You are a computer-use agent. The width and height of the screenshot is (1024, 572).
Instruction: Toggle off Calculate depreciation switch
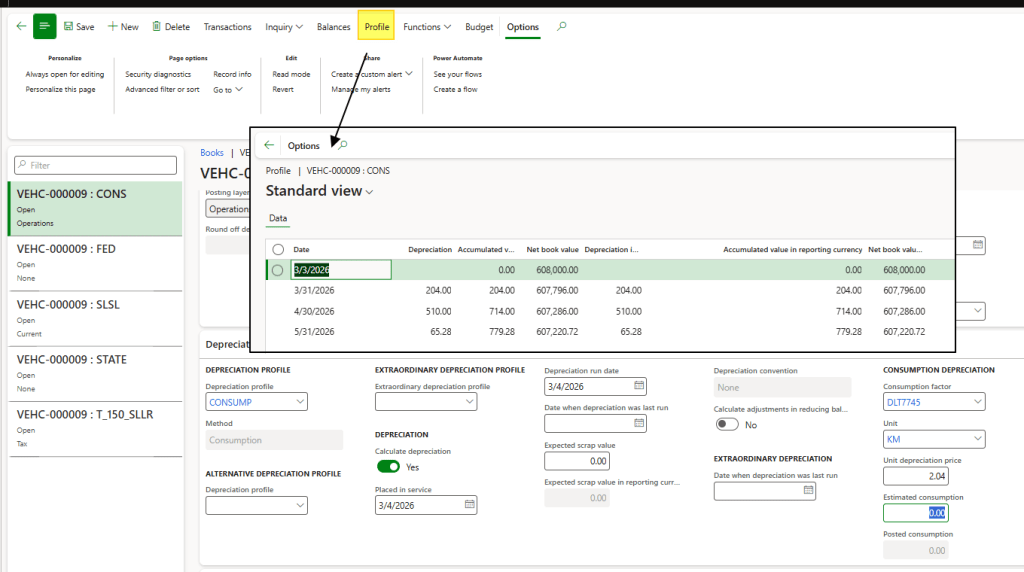point(388,467)
